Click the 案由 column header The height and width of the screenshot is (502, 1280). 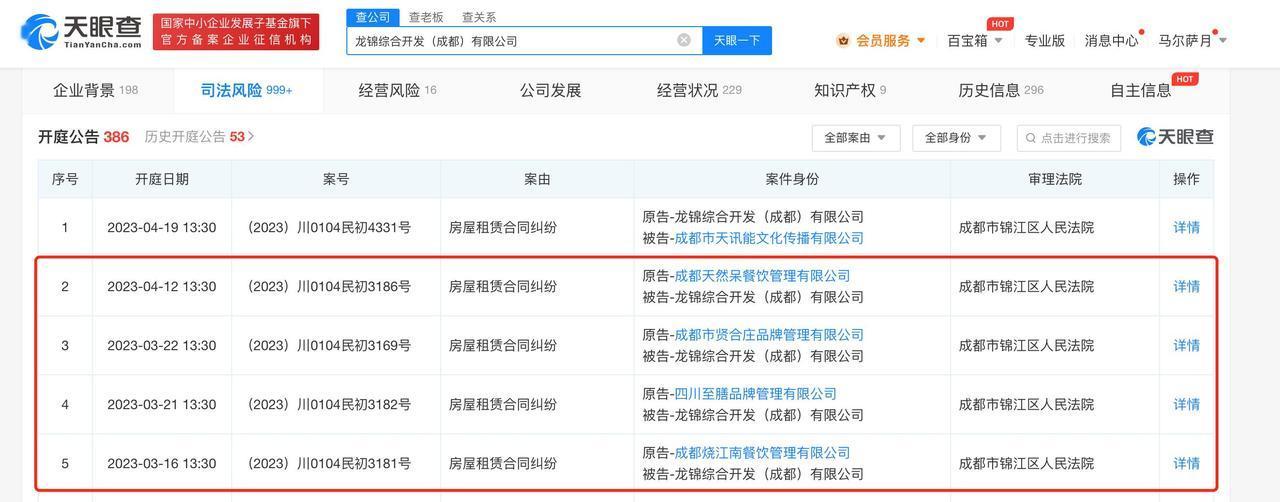(x=537, y=179)
